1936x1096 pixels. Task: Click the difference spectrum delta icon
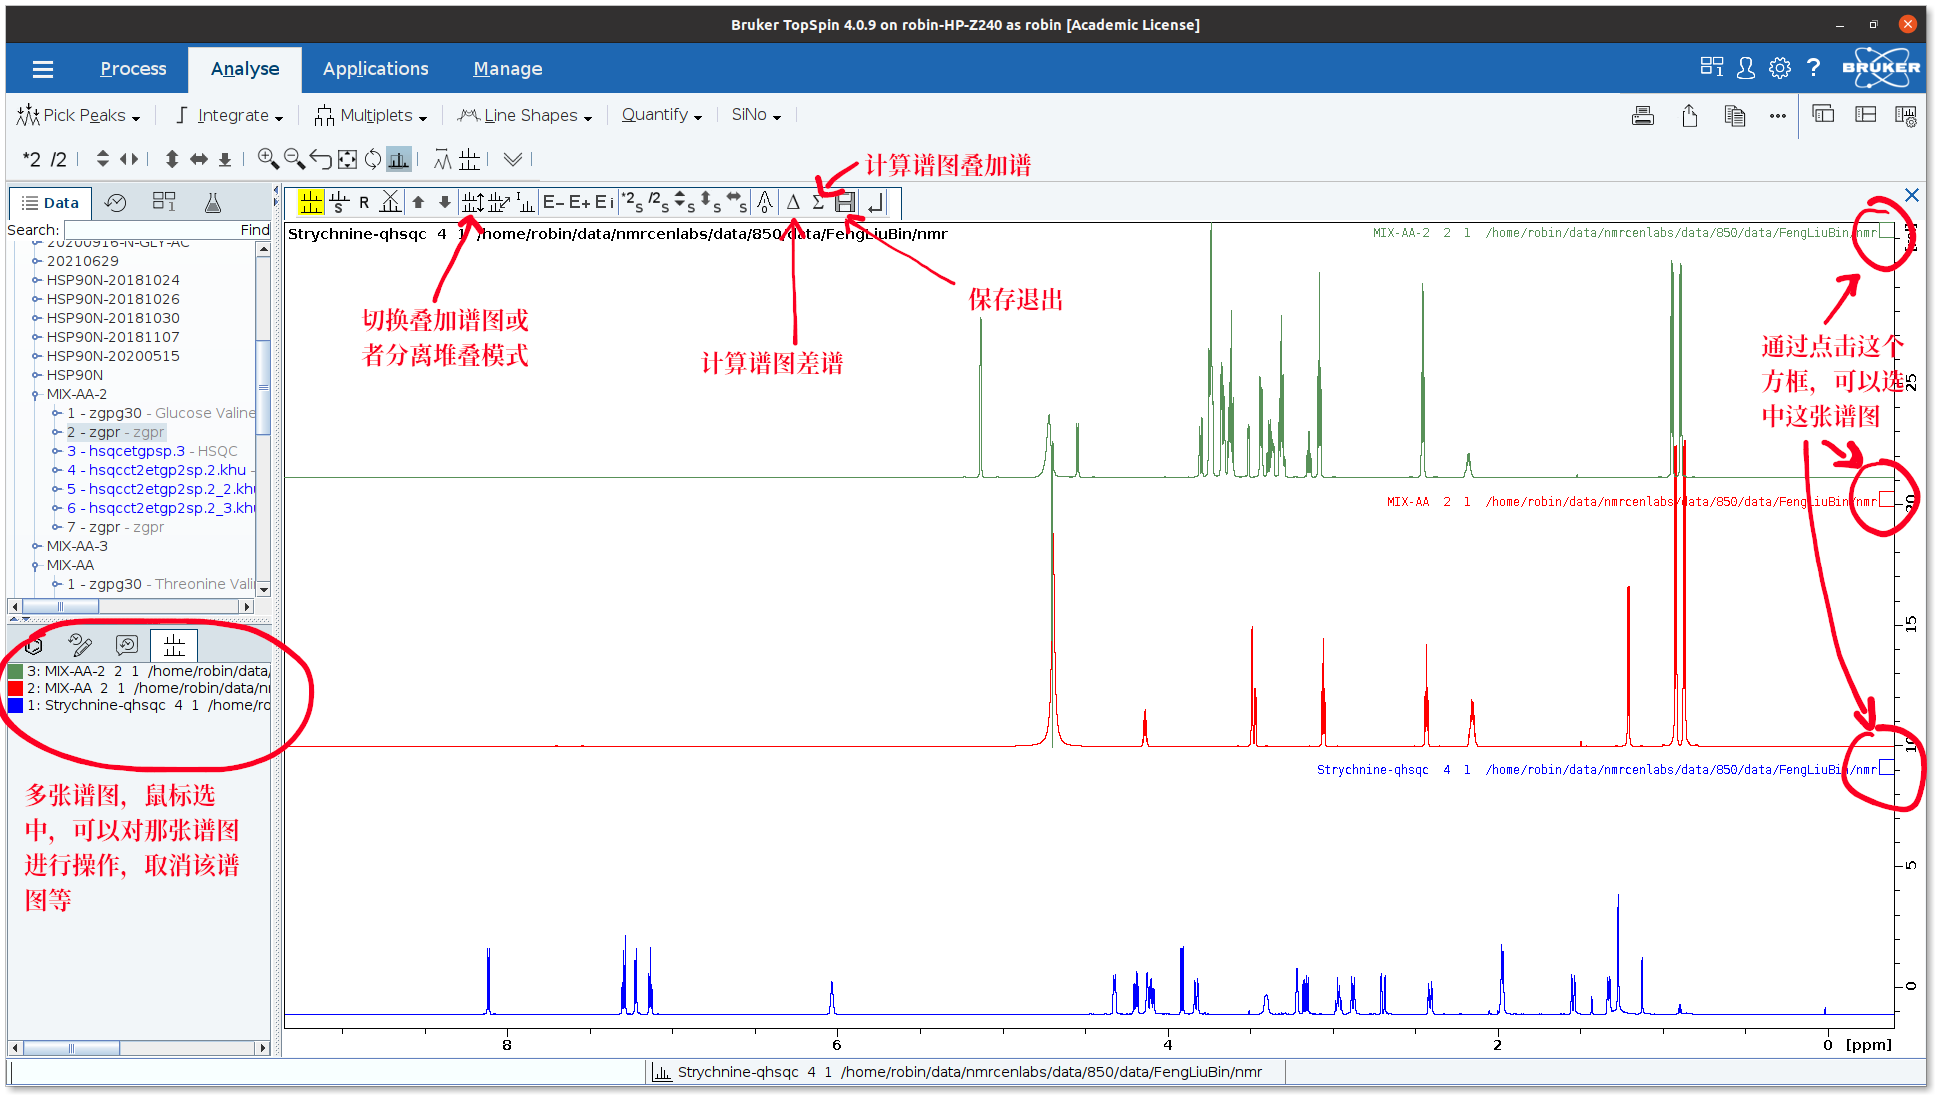click(793, 202)
